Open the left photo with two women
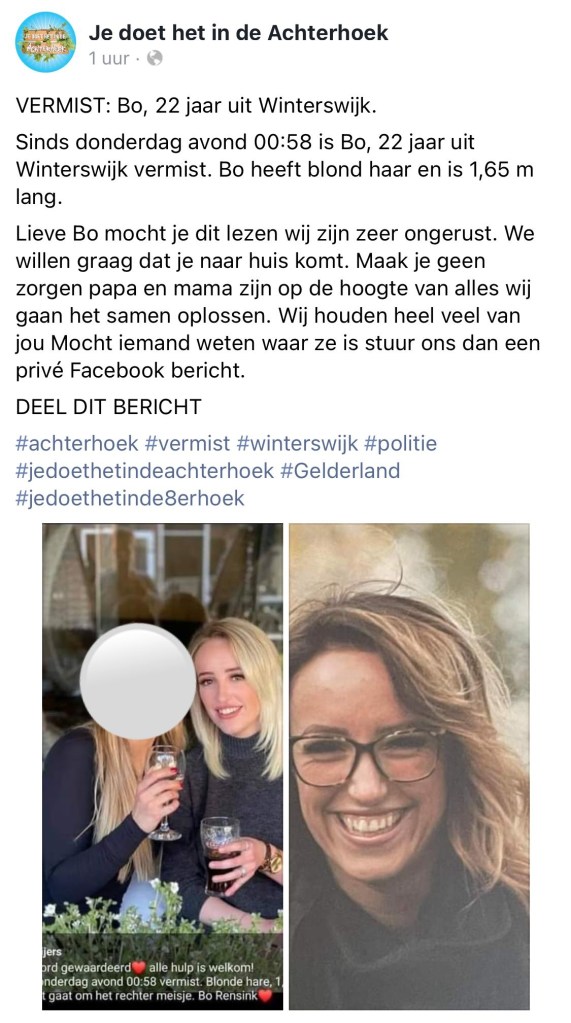Viewport: 571px width, 1023px height. click(x=162, y=766)
